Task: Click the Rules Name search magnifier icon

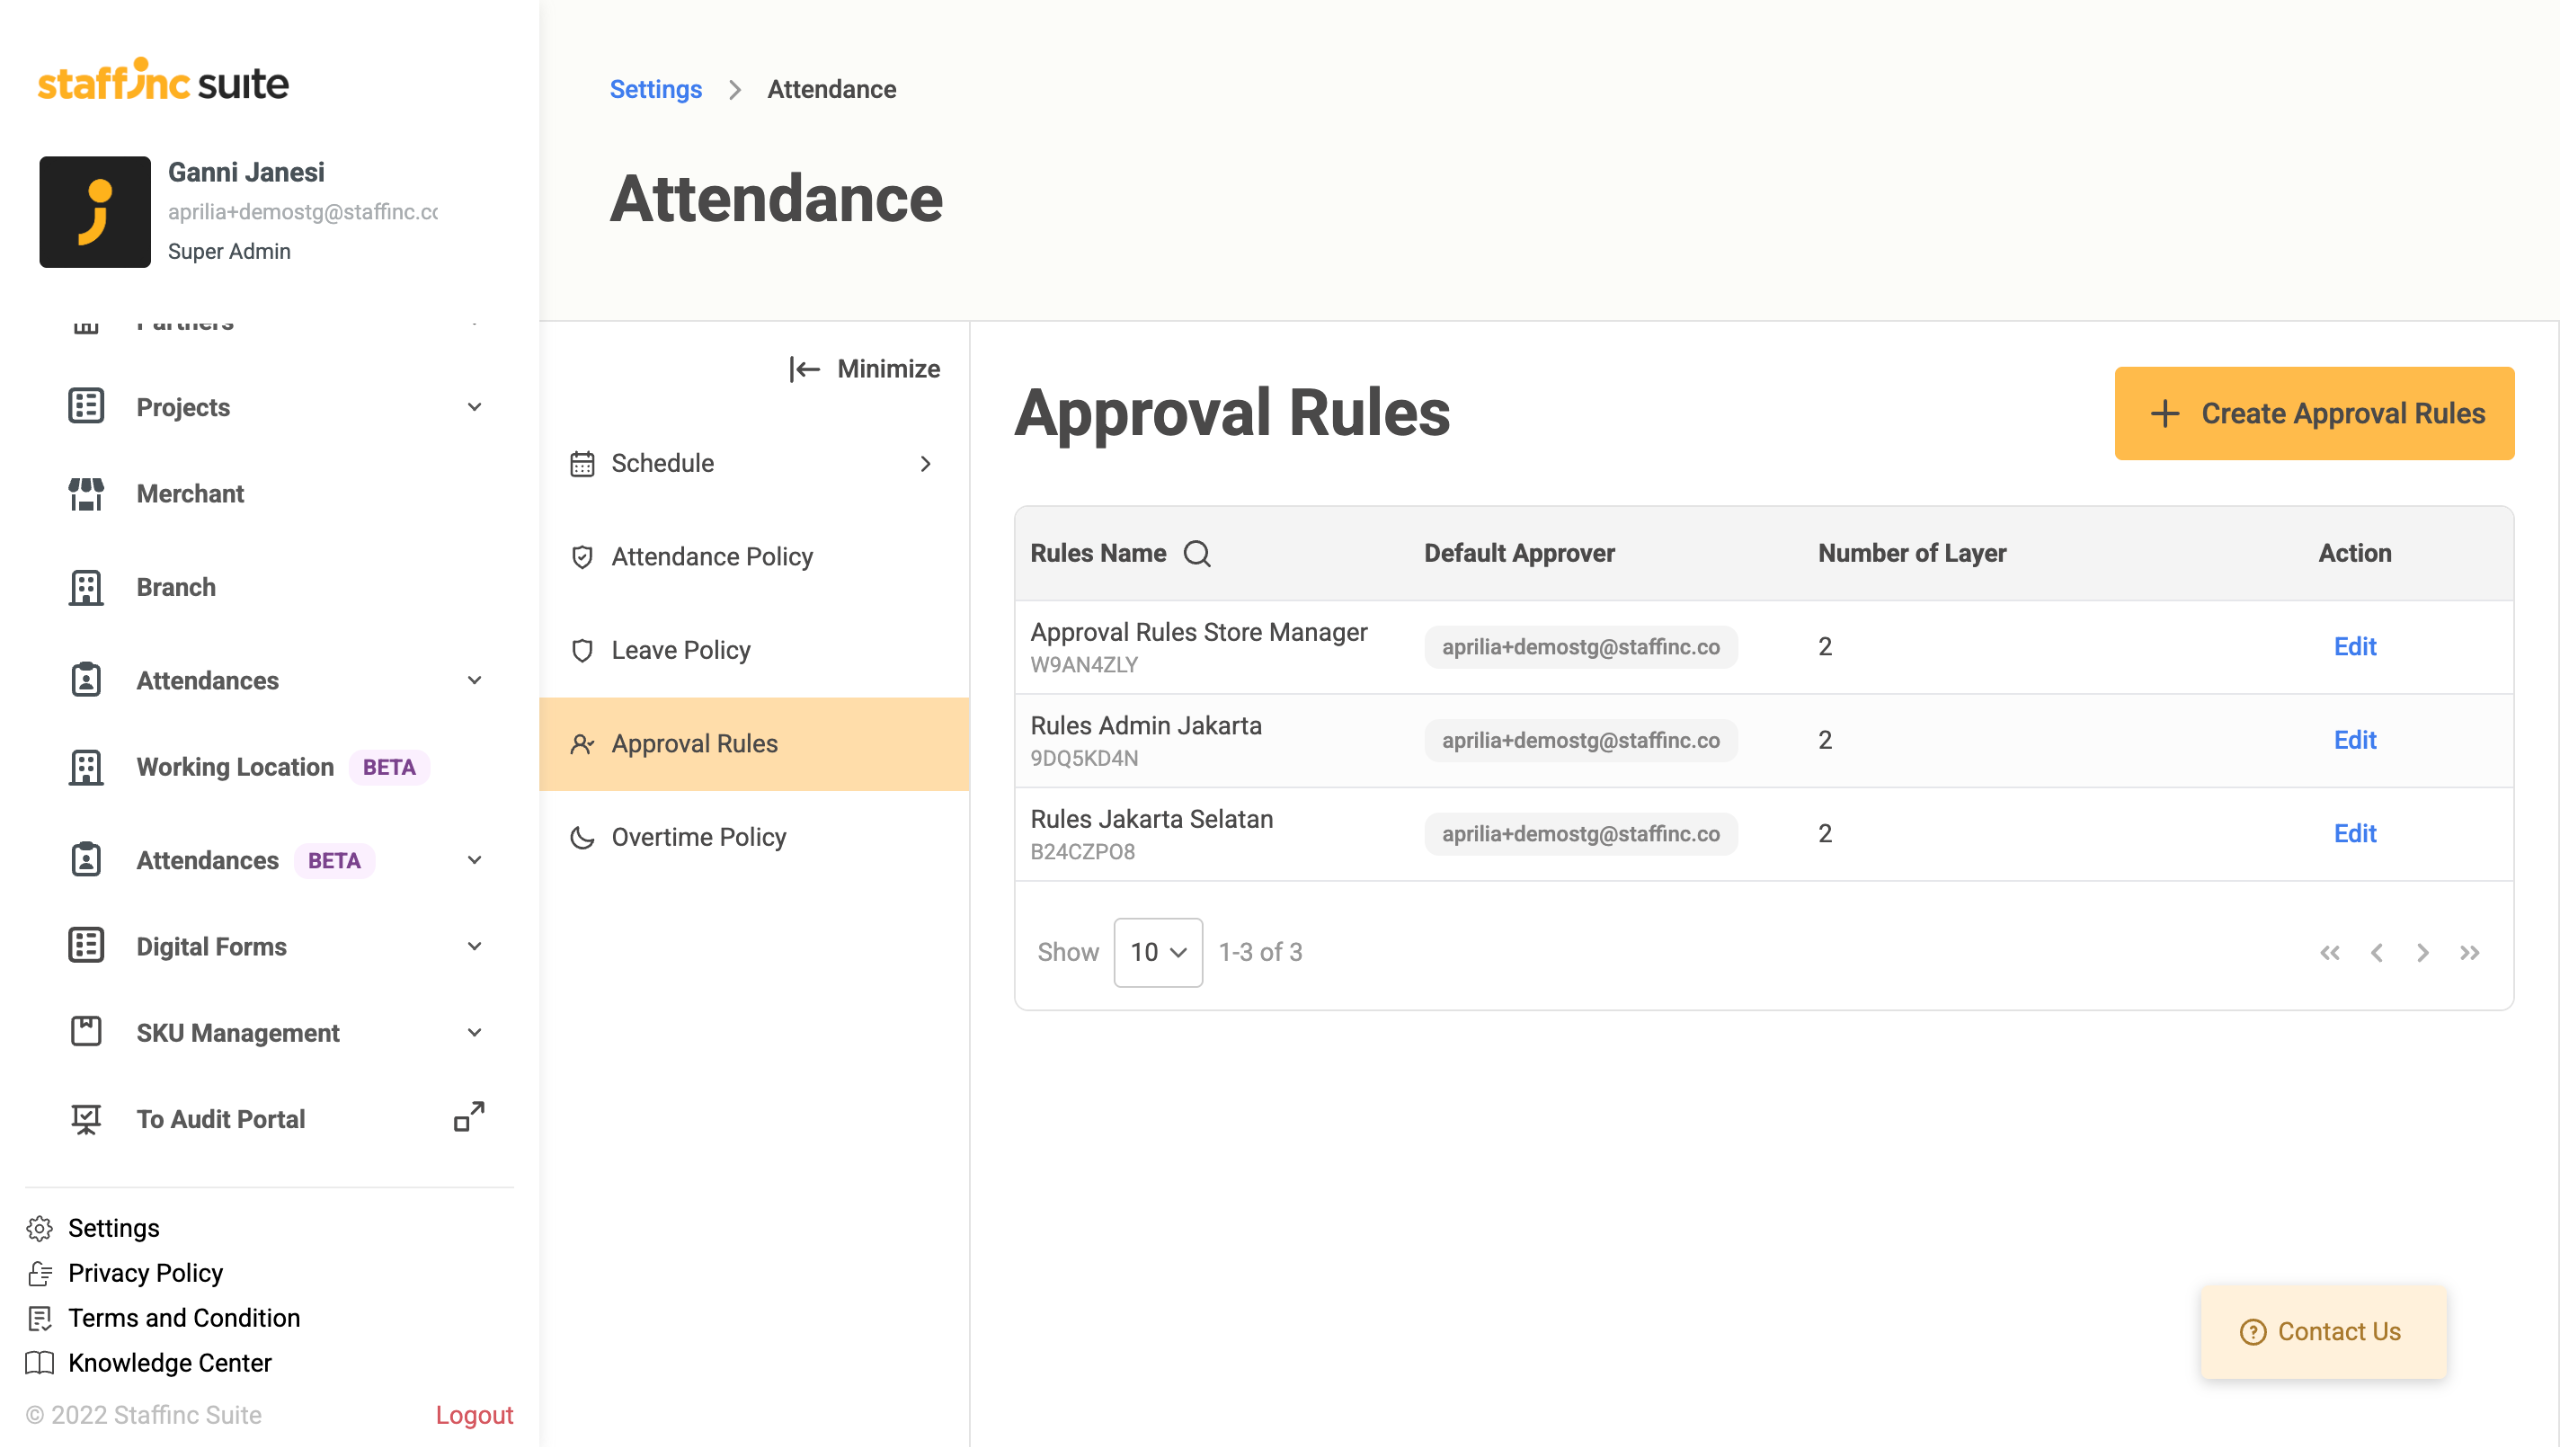Action: tap(1197, 554)
